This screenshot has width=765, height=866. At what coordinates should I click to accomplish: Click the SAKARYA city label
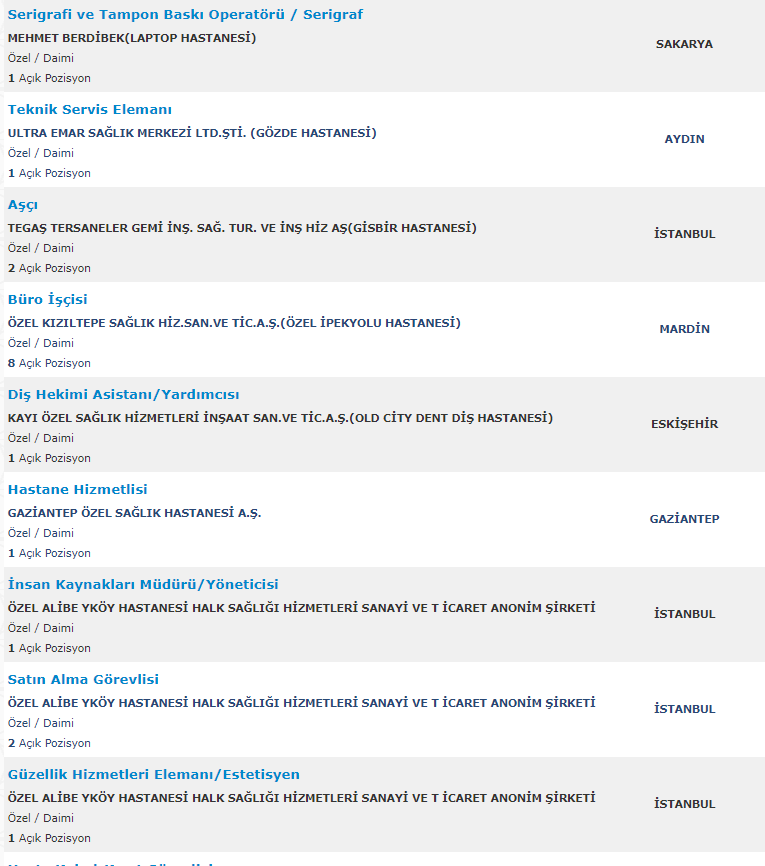684,44
